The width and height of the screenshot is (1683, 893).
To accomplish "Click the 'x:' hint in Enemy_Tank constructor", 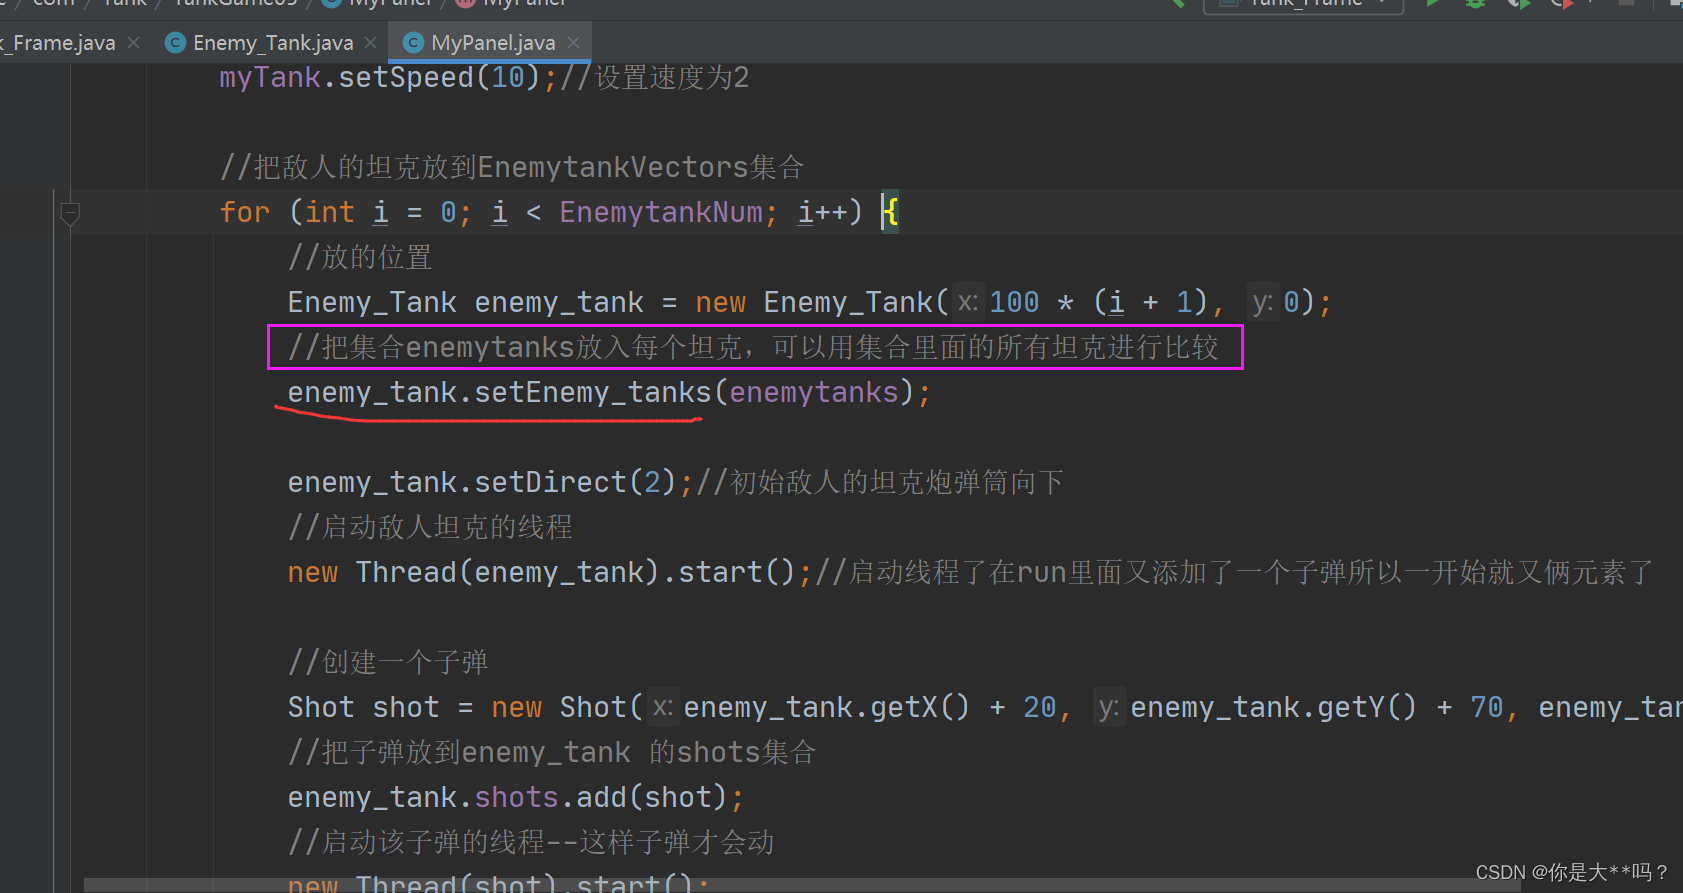I will (967, 302).
